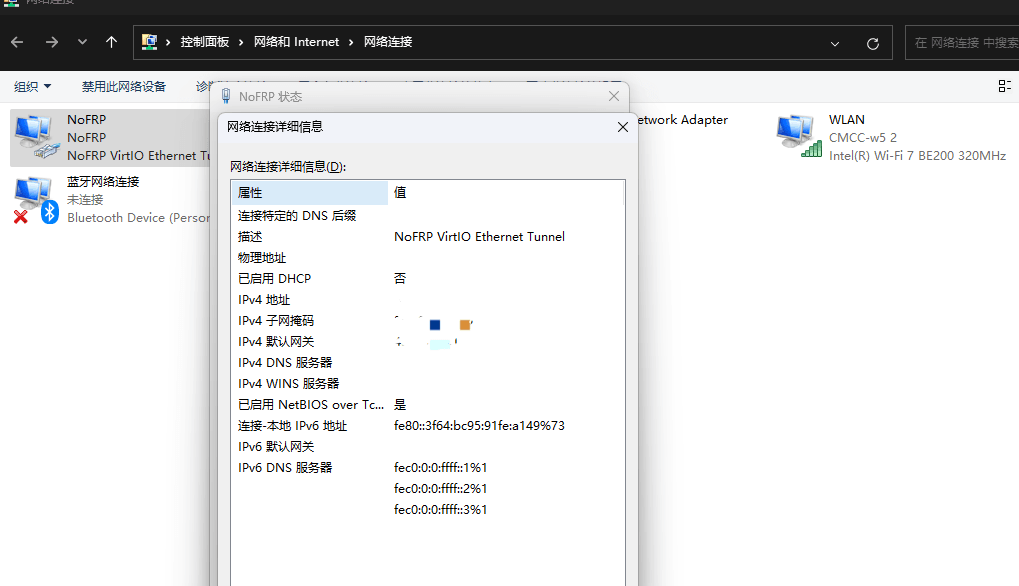Image resolution: width=1019 pixels, height=586 pixels.
Task: Go up one folder level
Action: pyautogui.click(x=111, y=42)
